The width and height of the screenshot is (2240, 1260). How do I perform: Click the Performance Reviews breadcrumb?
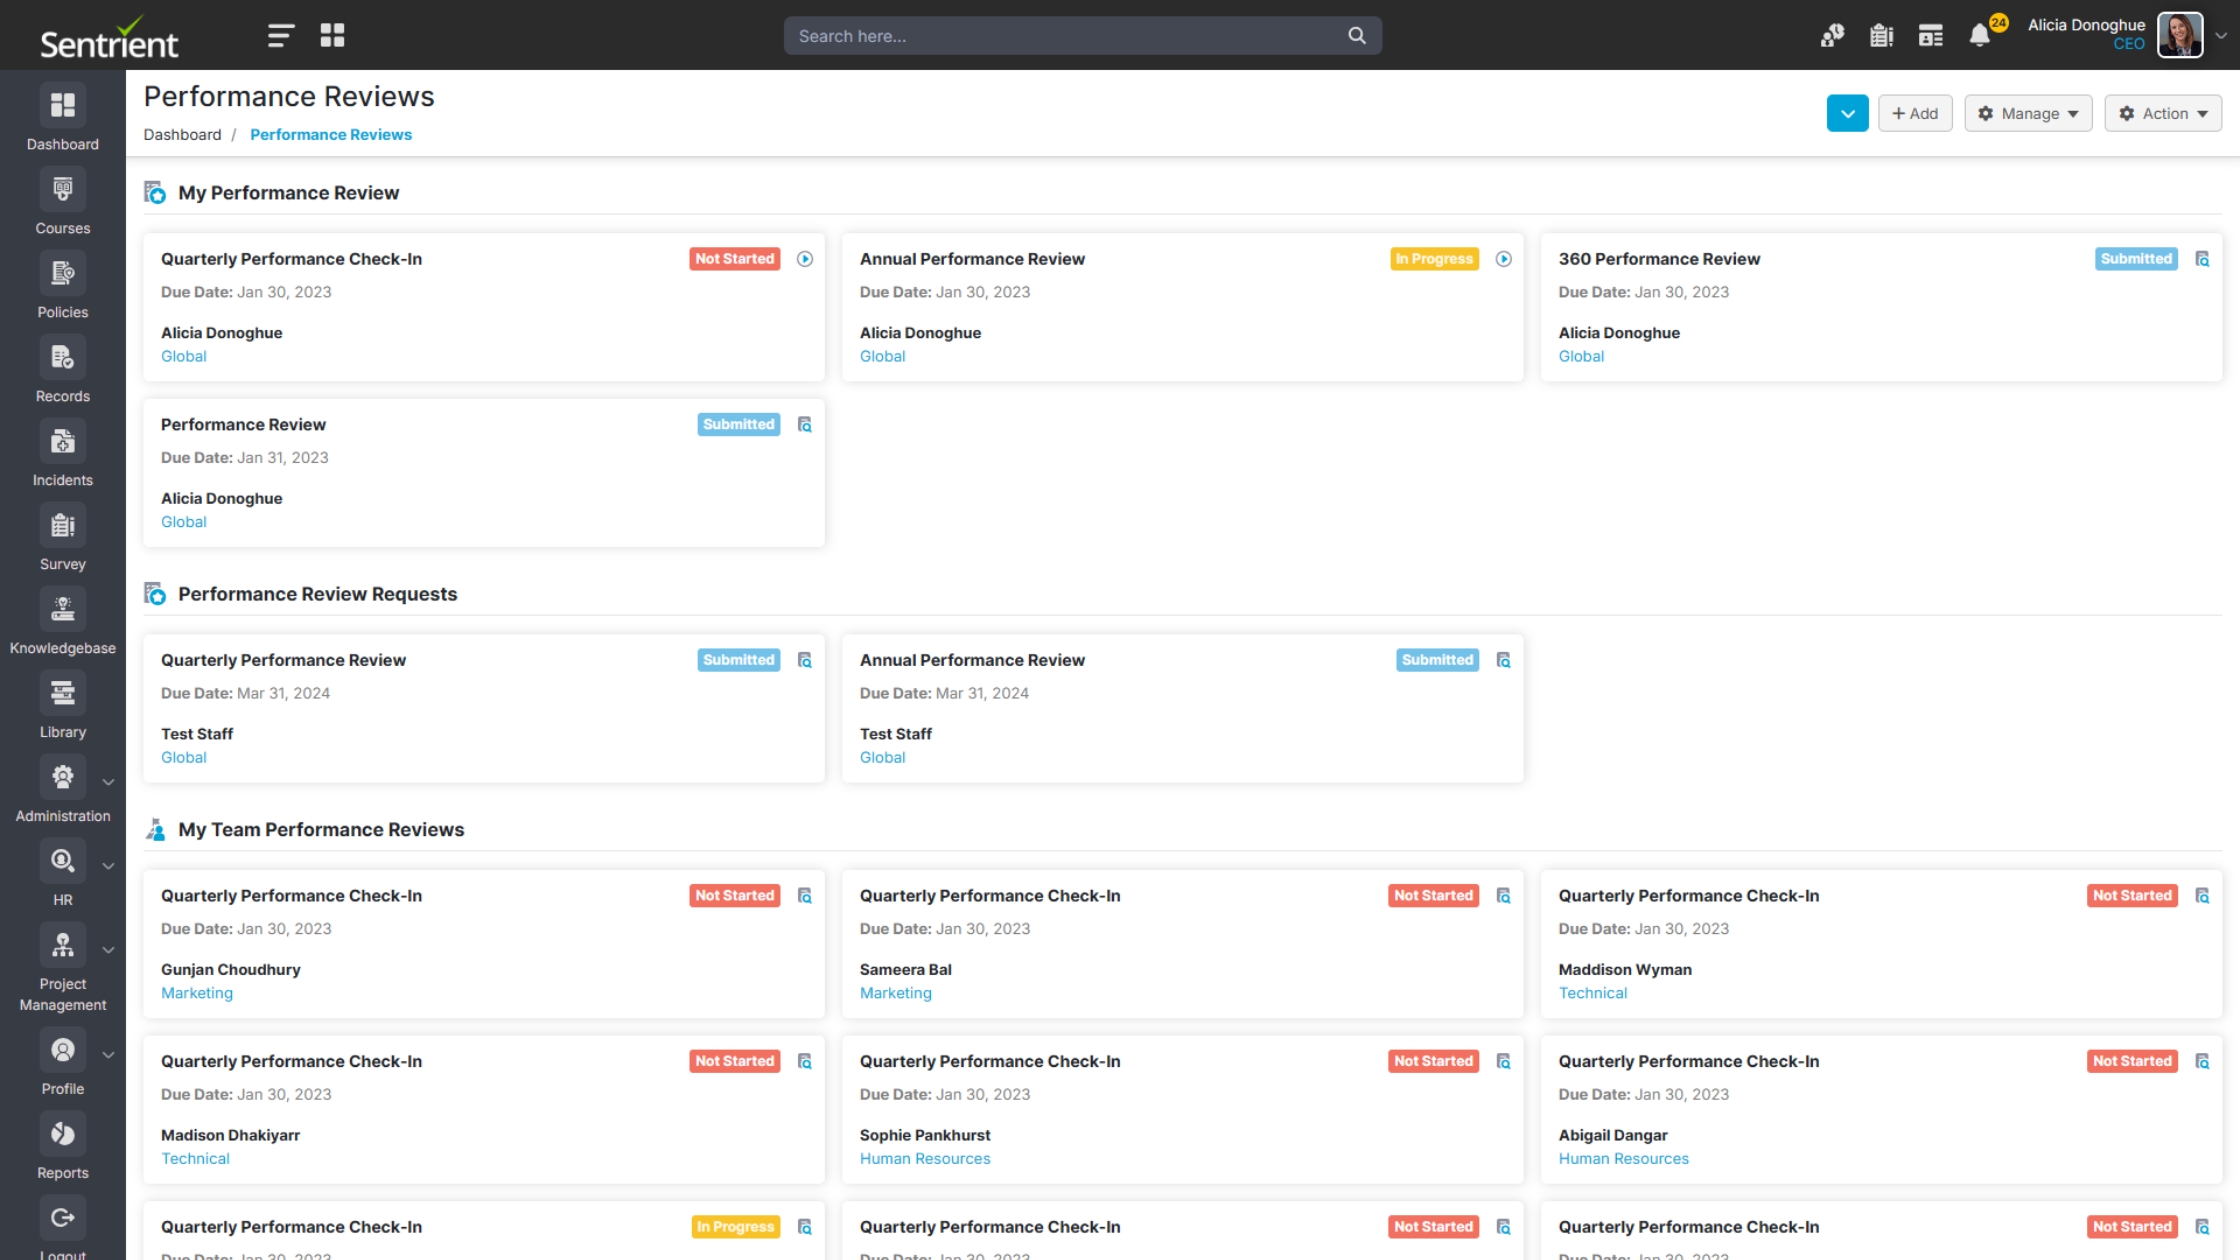tap(330, 135)
